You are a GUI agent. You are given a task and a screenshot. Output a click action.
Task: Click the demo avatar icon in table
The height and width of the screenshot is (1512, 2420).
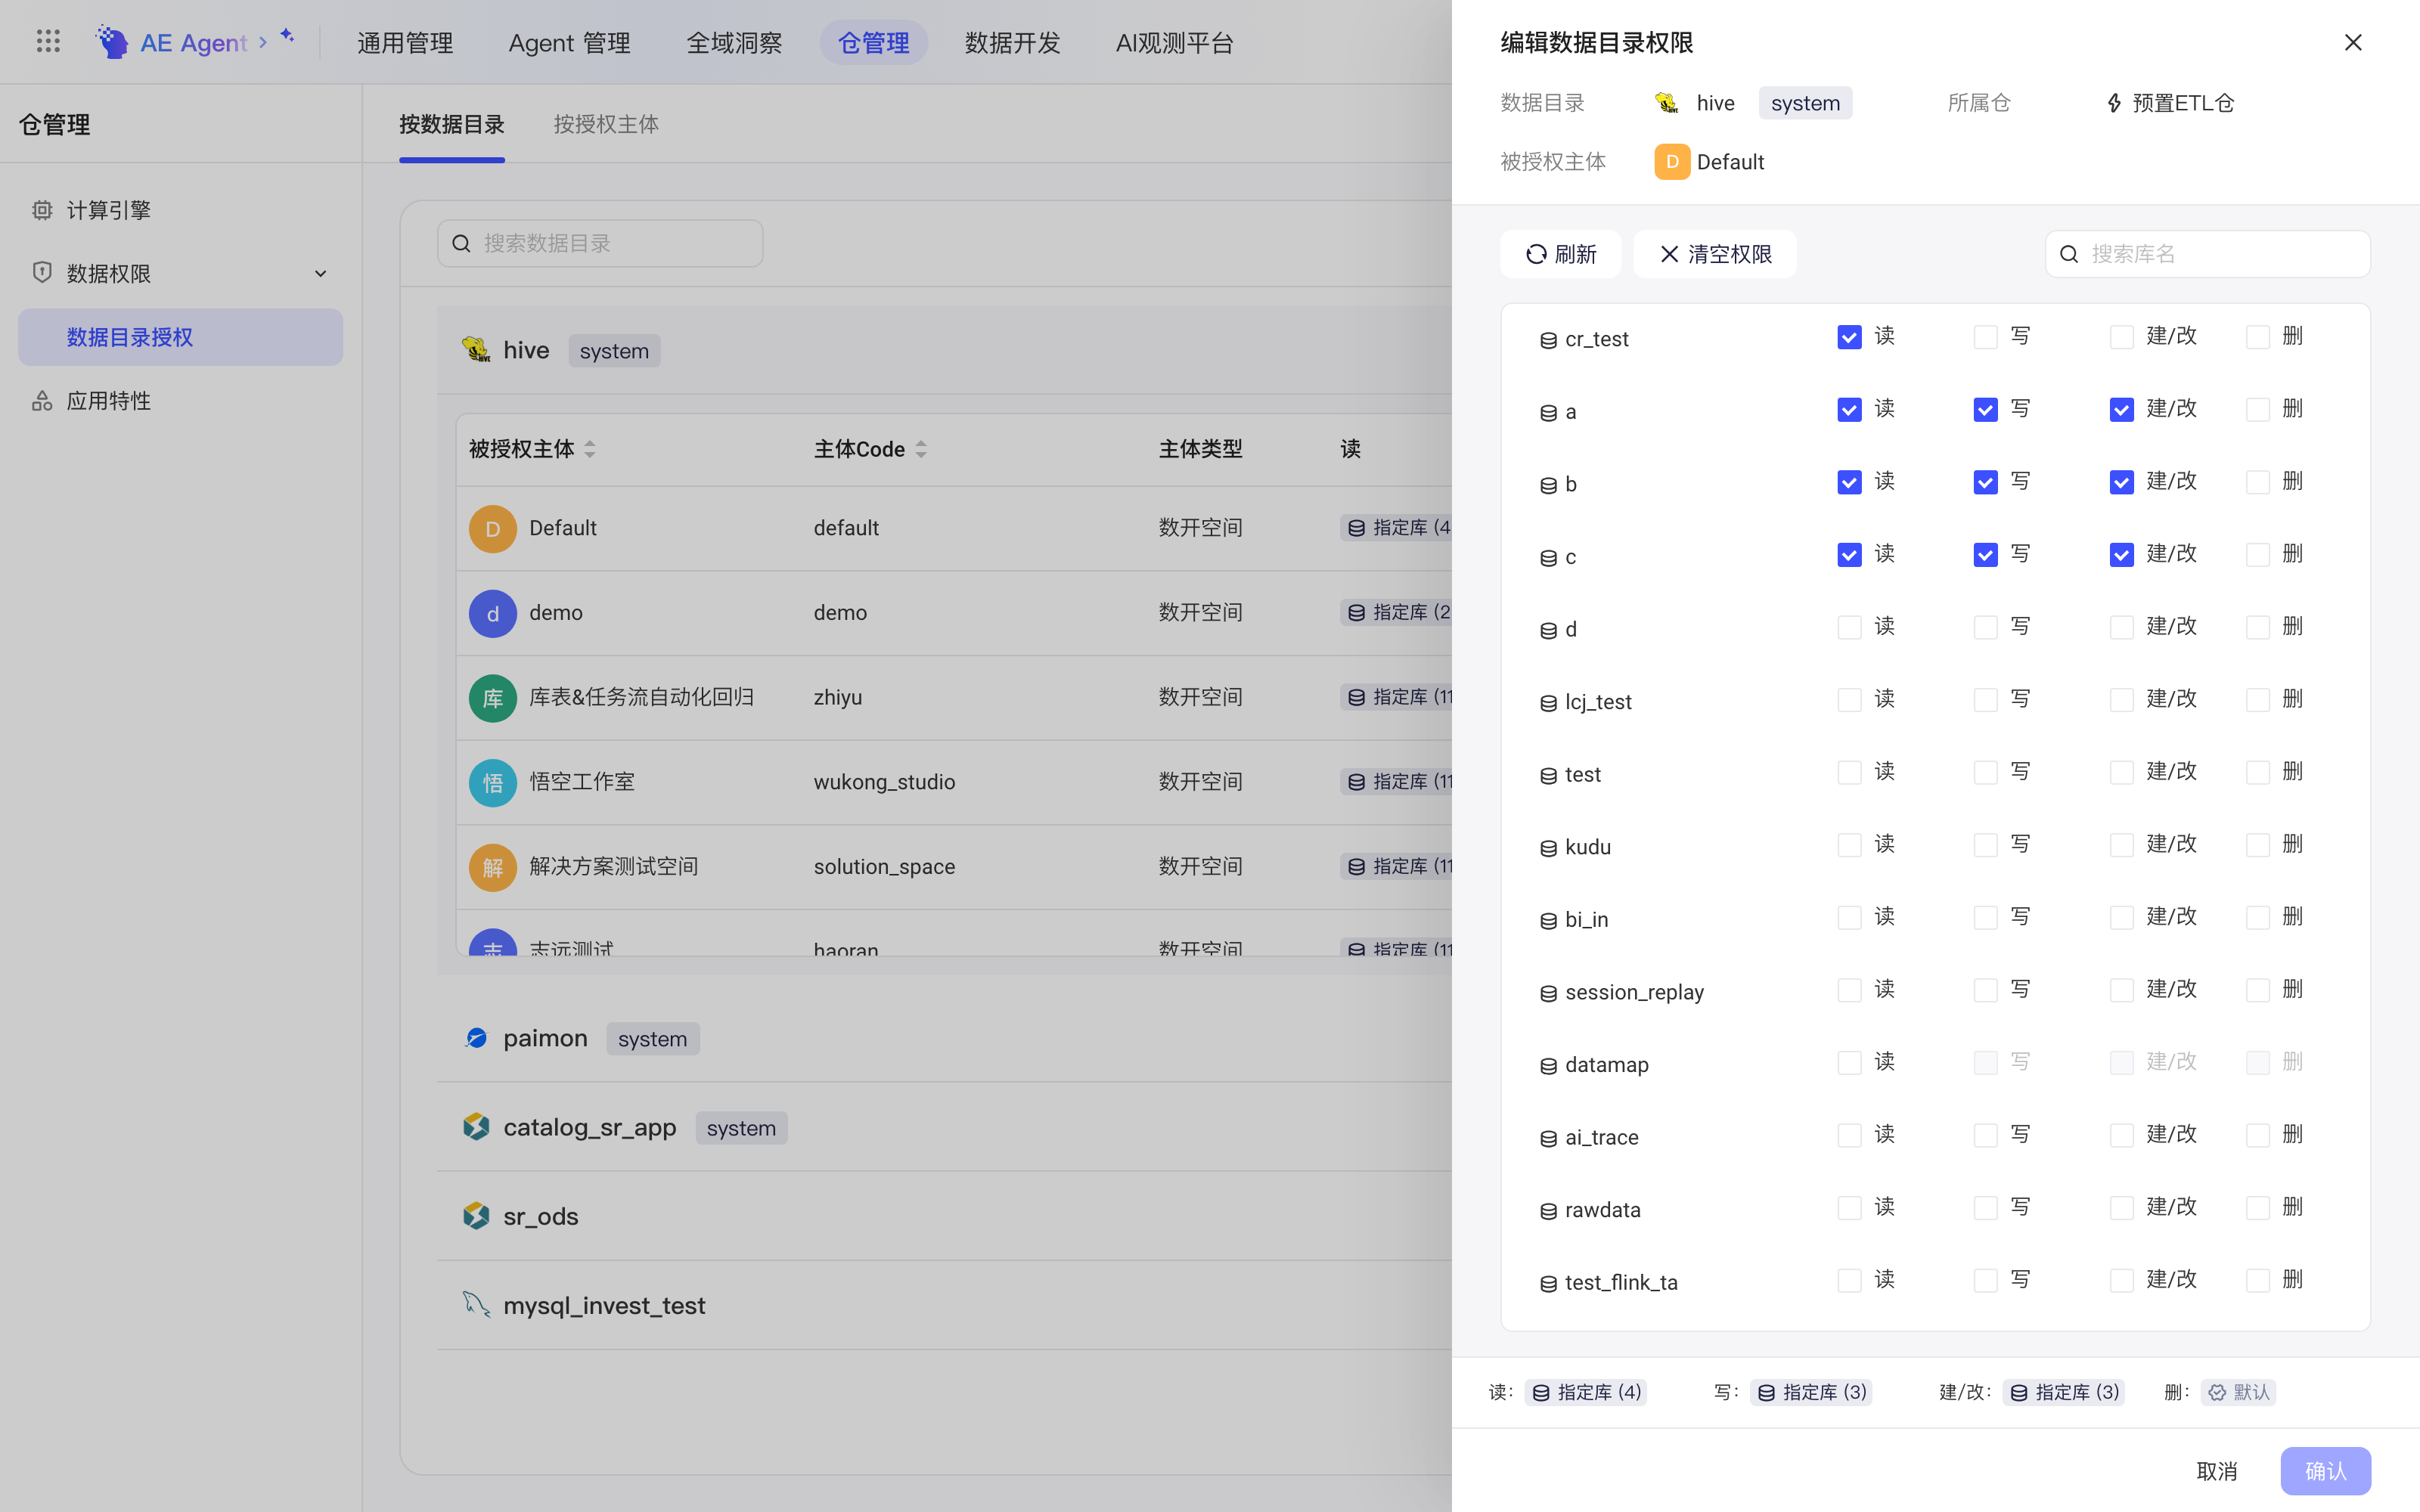point(493,614)
